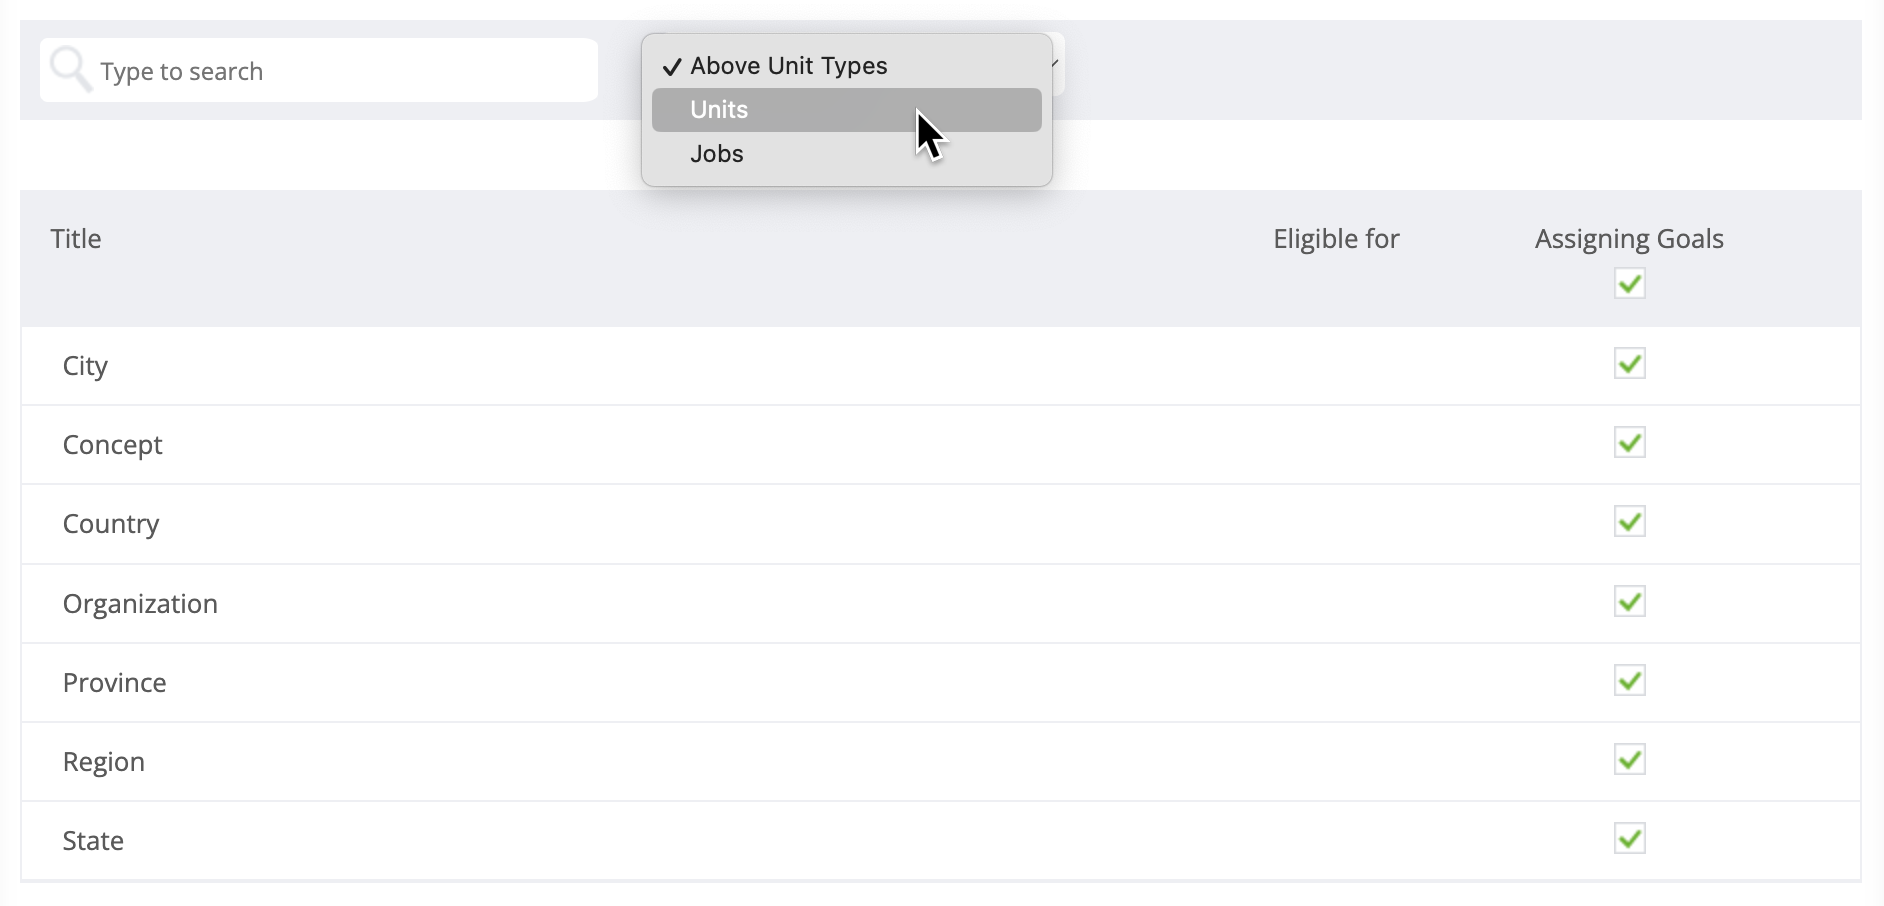Select the Province row title
Image resolution: width=1884 pixels, height=906 pixels.
(114, 683)
